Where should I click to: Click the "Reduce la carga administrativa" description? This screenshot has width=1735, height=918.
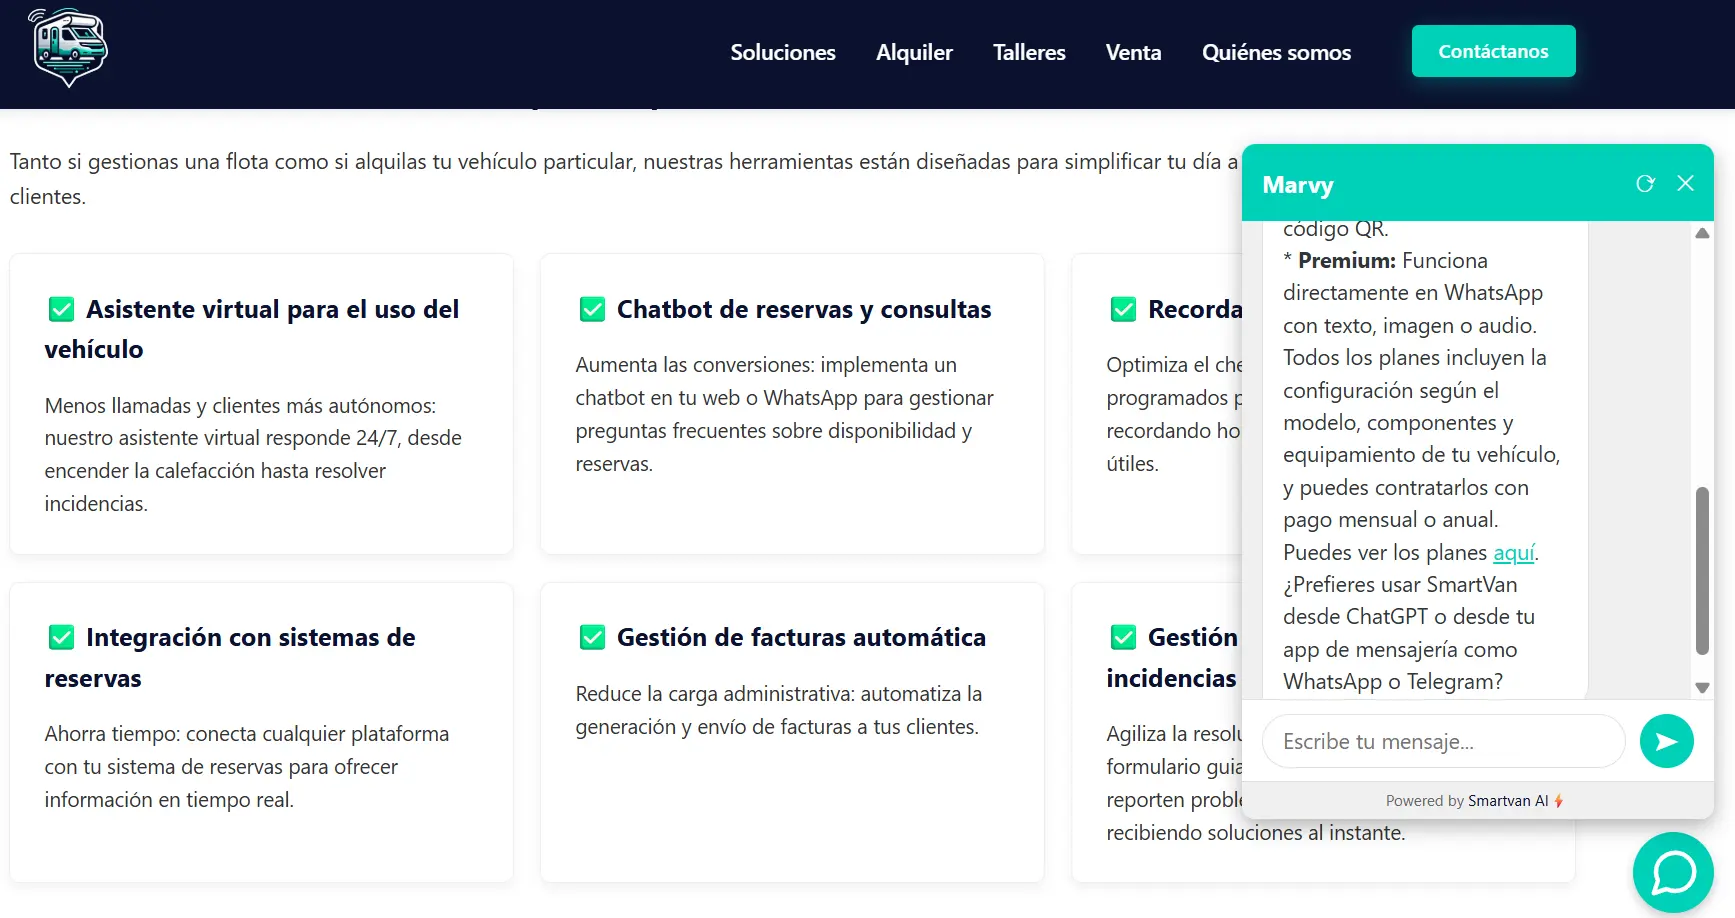click(x=779, y=710)
